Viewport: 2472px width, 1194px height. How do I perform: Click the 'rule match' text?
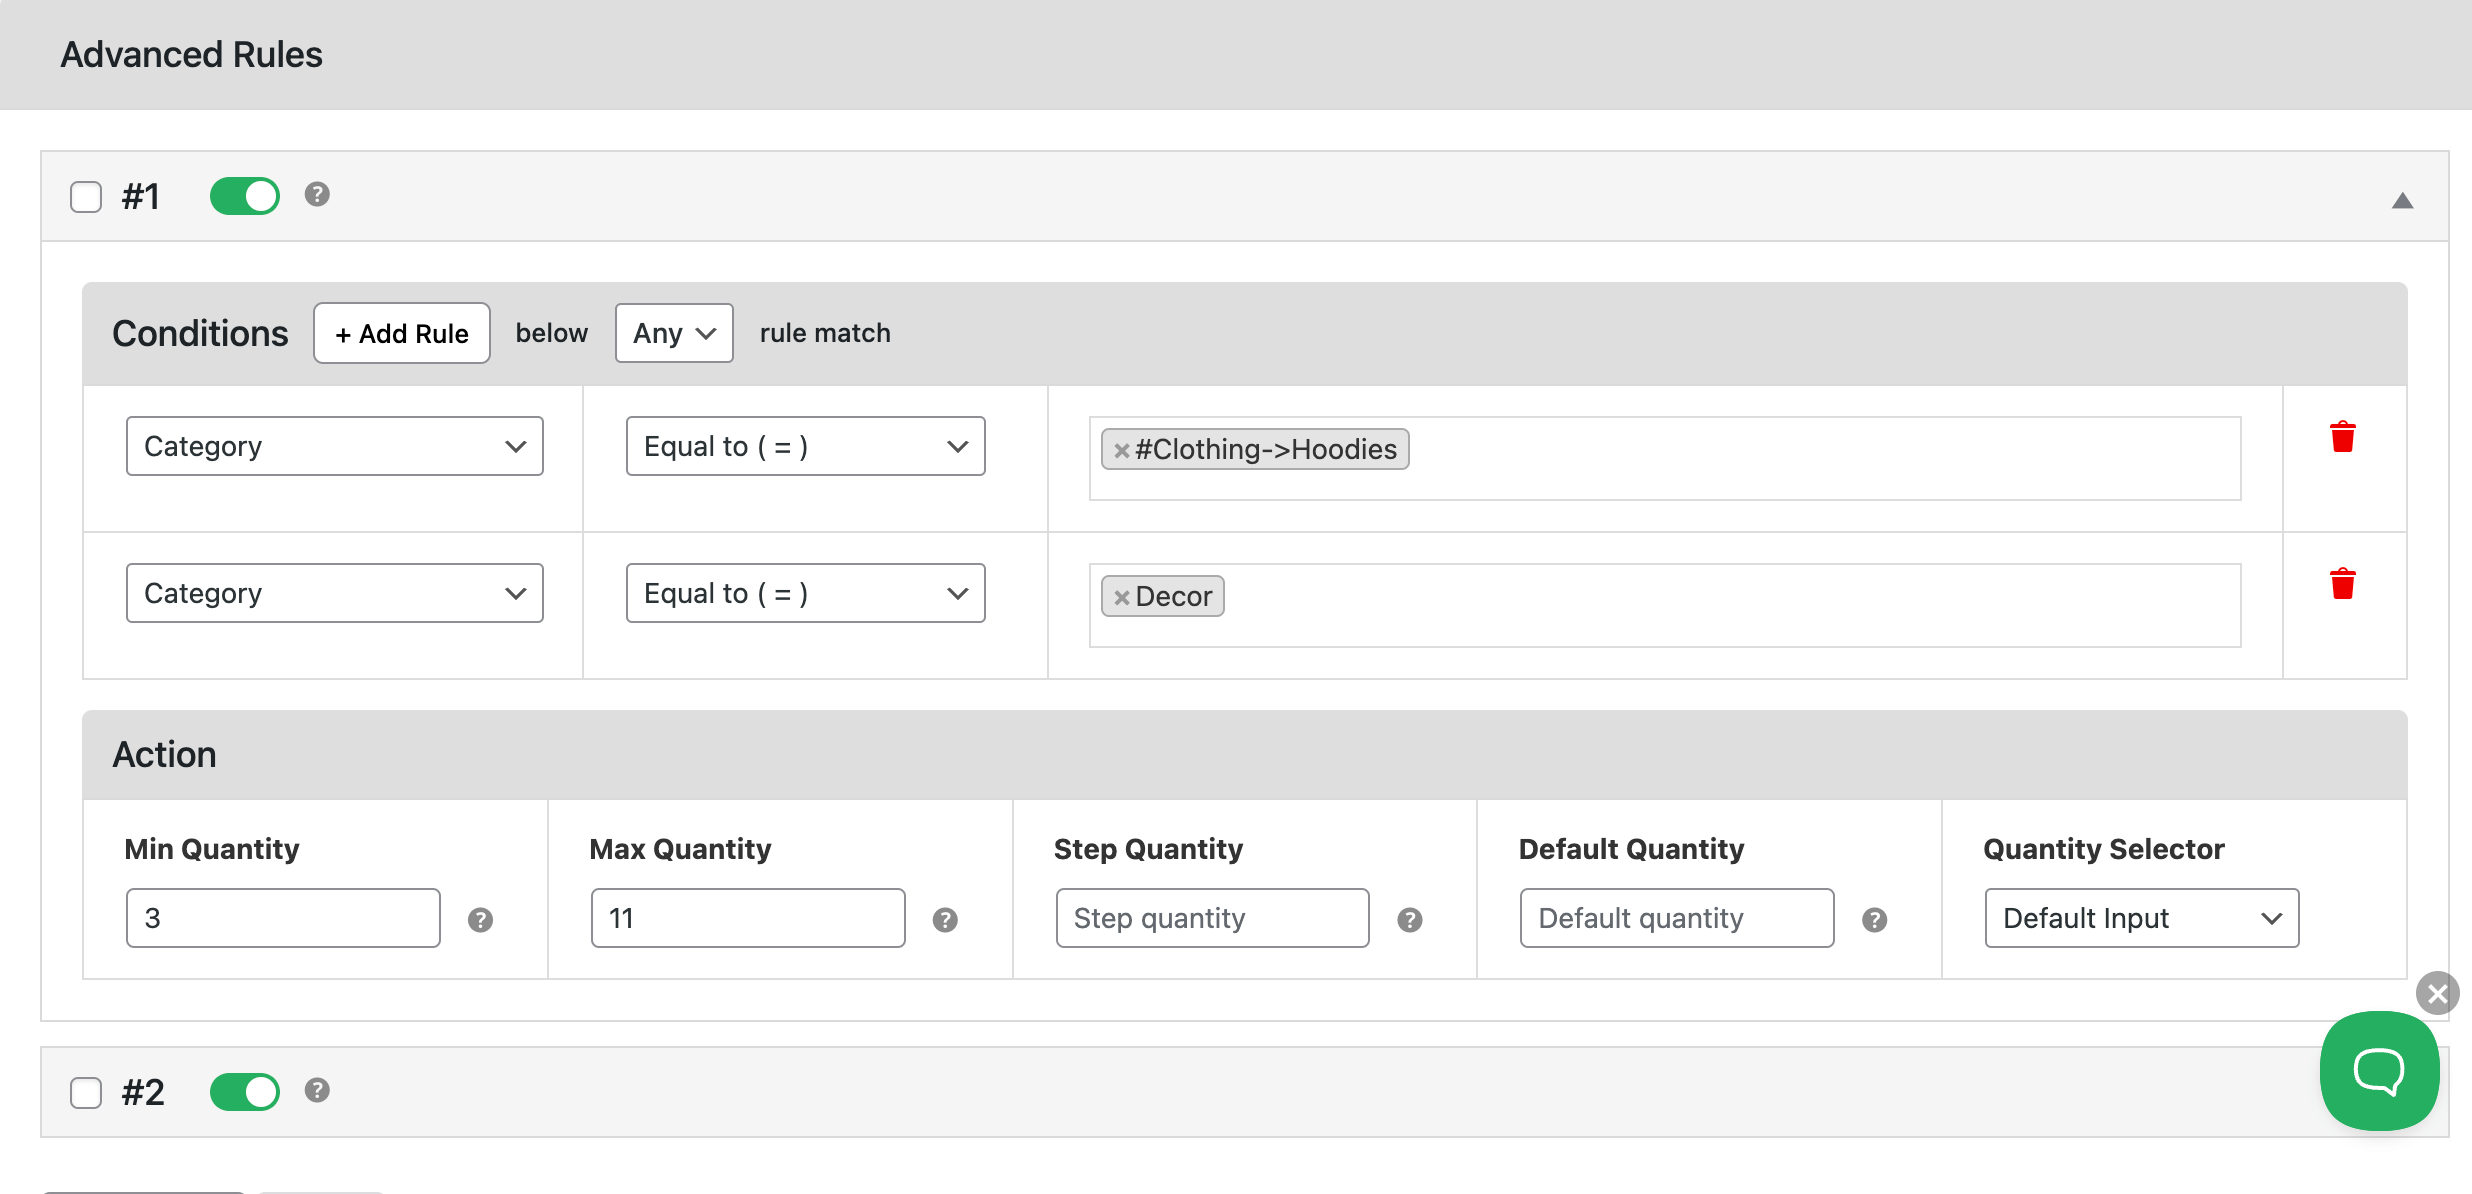tap(825, 333)
